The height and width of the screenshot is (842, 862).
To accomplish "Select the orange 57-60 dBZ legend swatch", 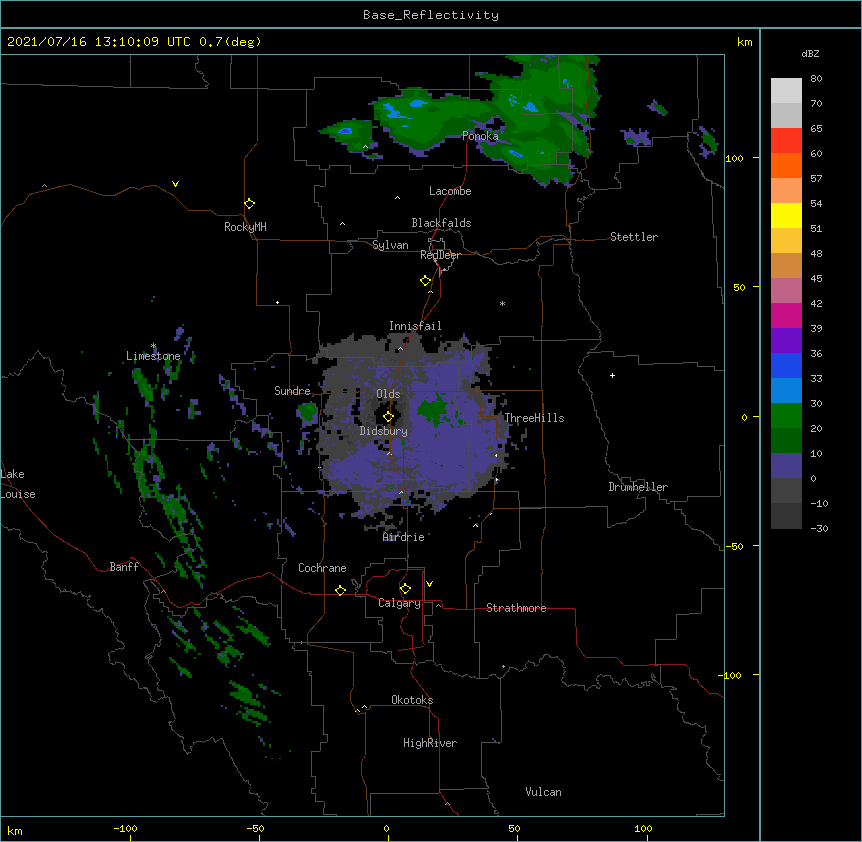I will coord(786,165).
